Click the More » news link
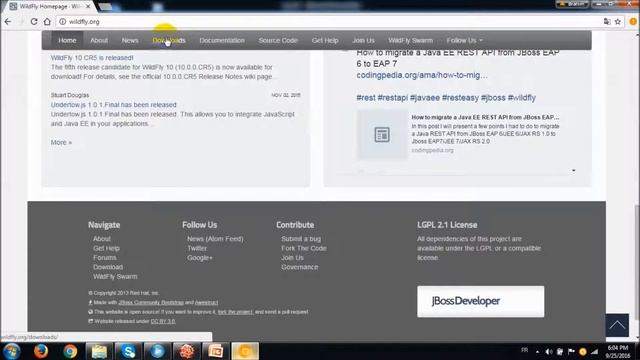The width and height of the screenshot is (640, 360). 61,142
